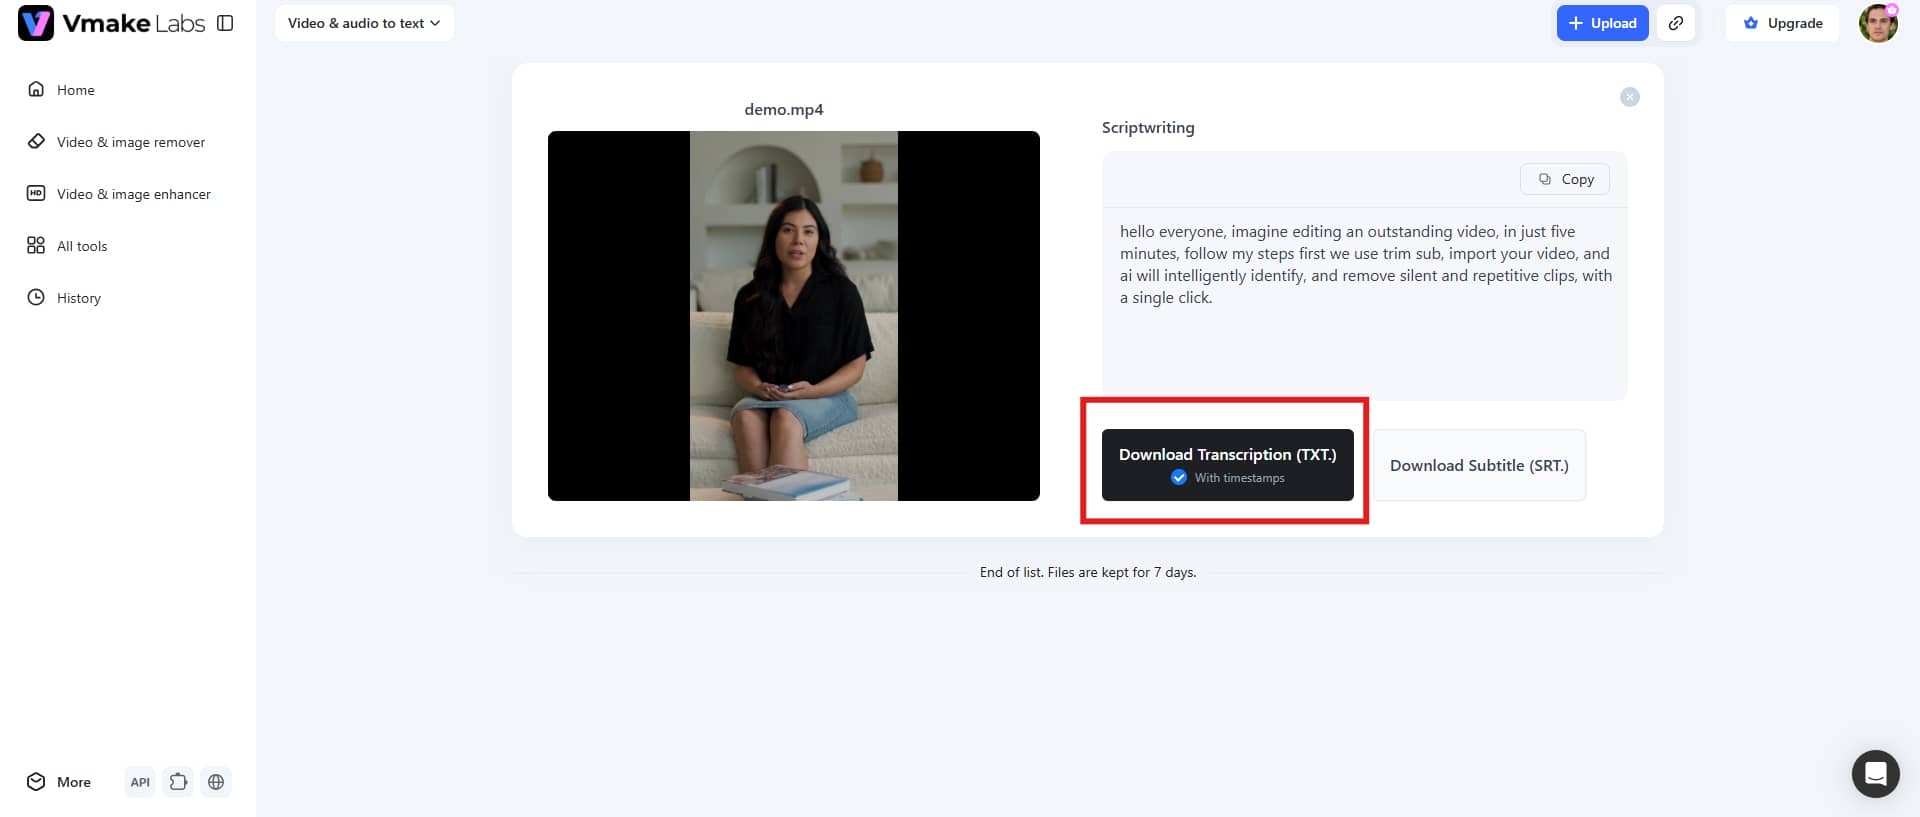Click the transcription text beginning 'hello everyone'
This screenshot has height=817, width=1920.
coord(1366,265)
